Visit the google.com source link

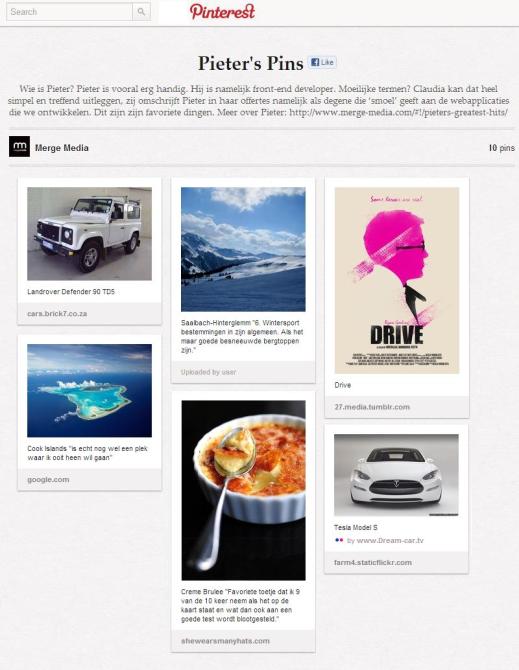(48, 479)
